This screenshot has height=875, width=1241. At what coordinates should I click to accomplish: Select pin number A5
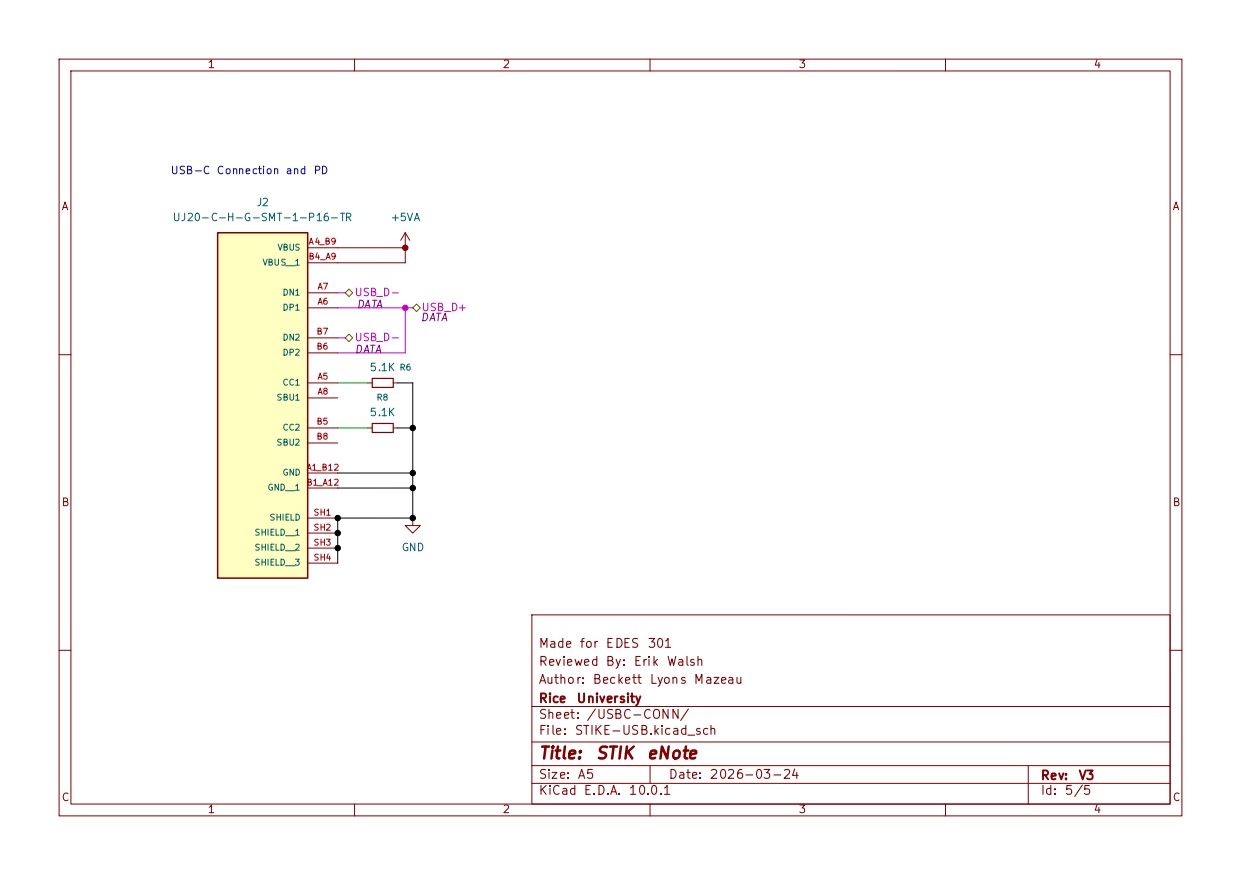(x=322, y=376)
